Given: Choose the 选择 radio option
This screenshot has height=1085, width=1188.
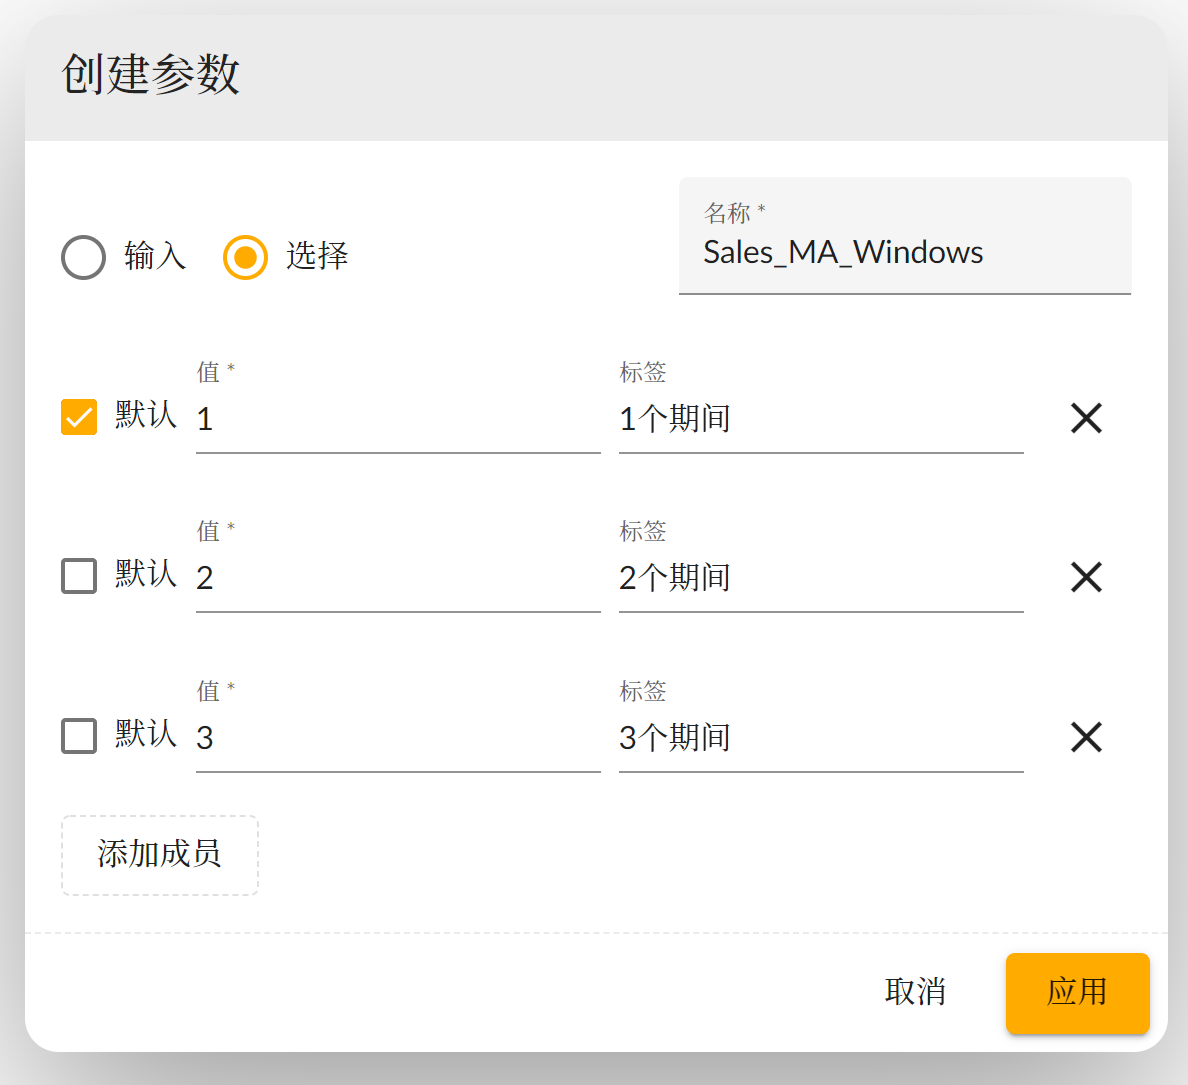Looking at the screenshot, I should pyautogui.click(x=245, y=257).
